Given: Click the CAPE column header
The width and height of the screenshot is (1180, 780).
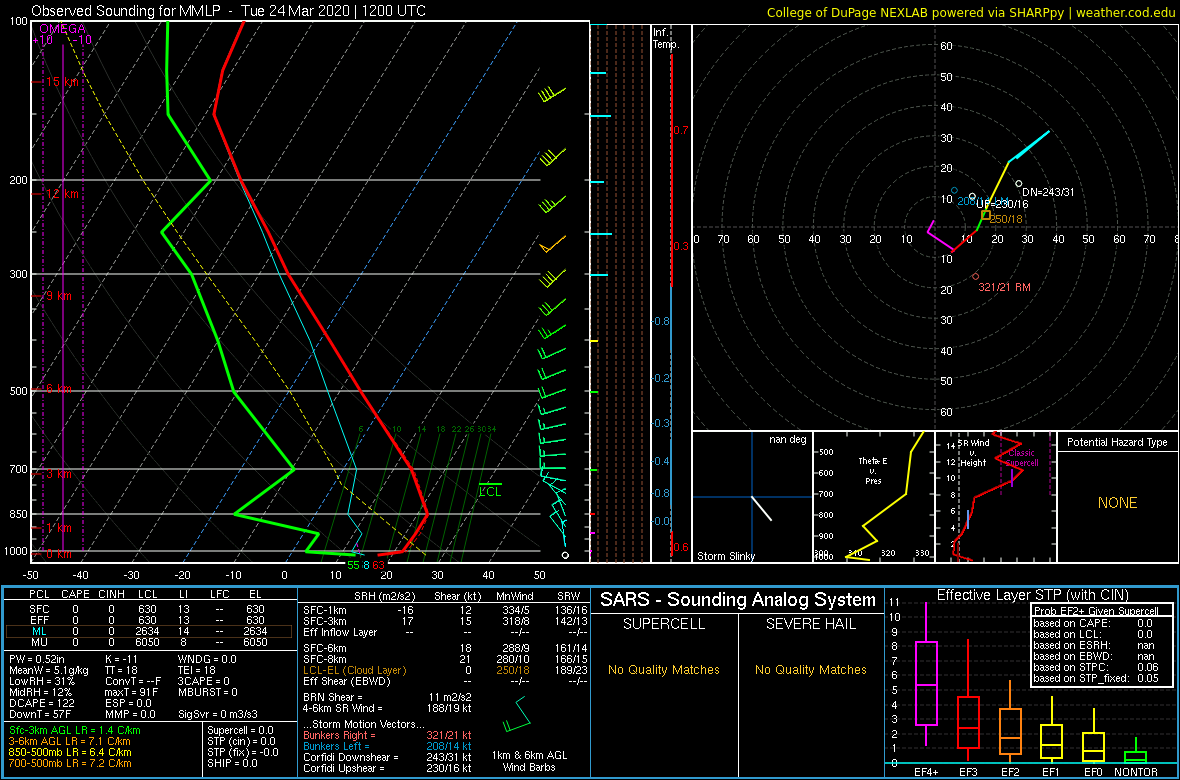Looking at the screenshot, I should pyautogui.click(x=75, y=596).
